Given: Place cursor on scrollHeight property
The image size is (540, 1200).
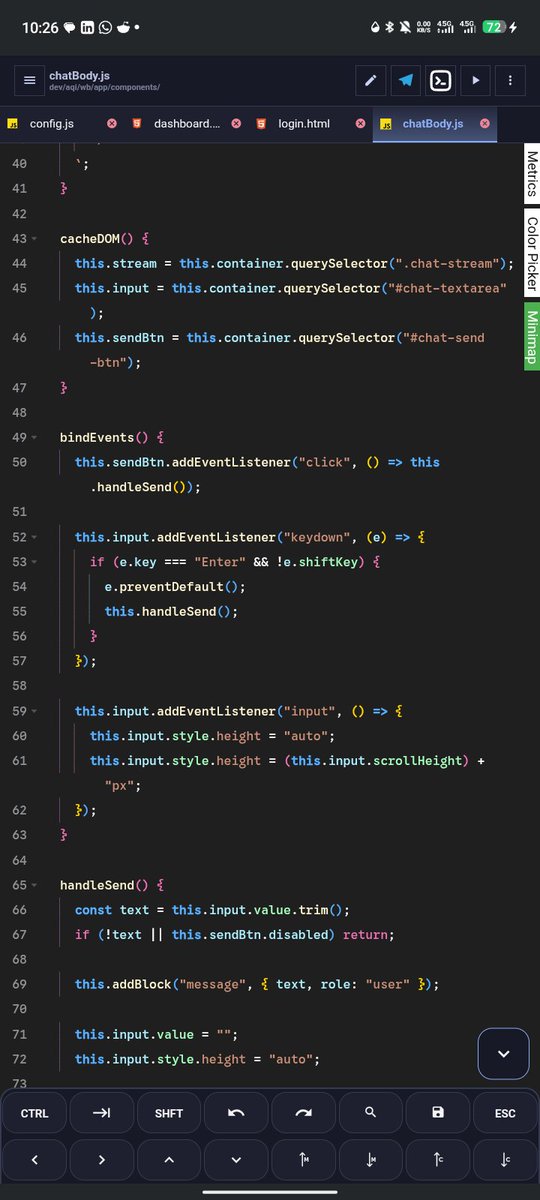Looking at the screenshot, I should pos(419,761).
